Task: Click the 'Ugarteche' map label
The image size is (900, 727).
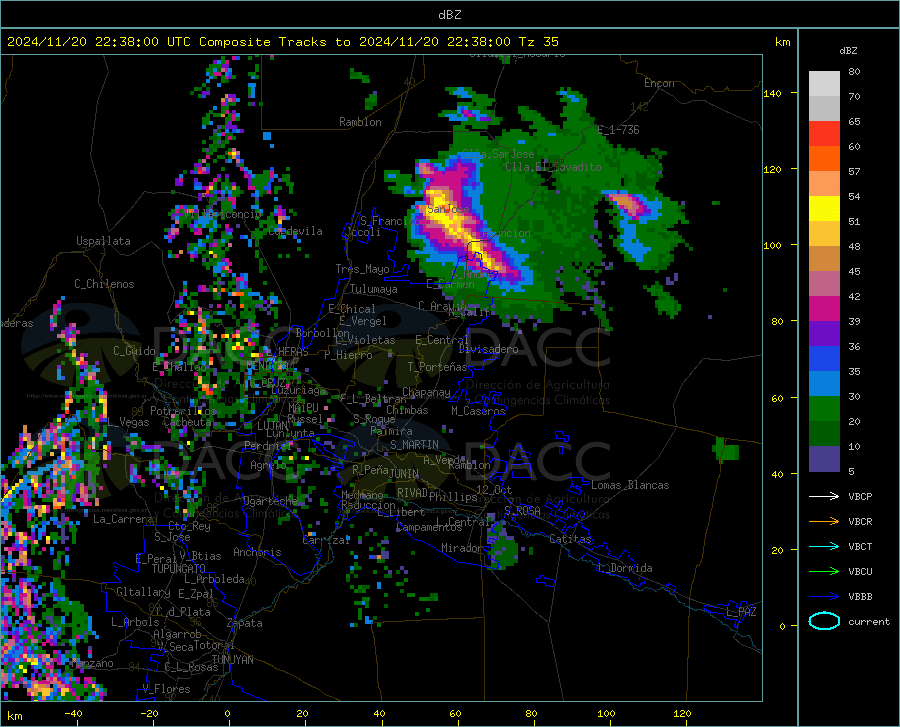Action: 270,501
